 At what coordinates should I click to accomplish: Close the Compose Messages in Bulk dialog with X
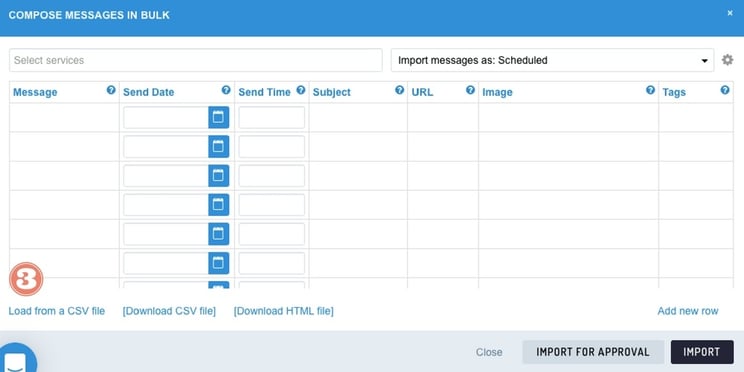[x=730, y=13]
